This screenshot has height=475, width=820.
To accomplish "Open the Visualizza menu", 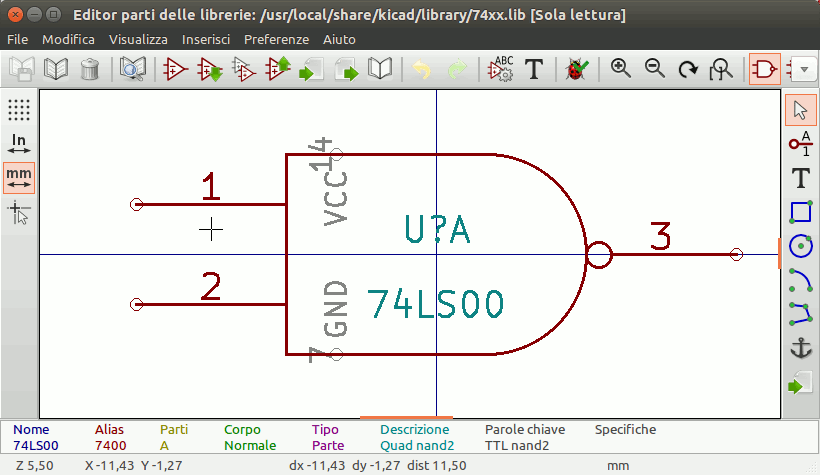I will click(138, 40).
